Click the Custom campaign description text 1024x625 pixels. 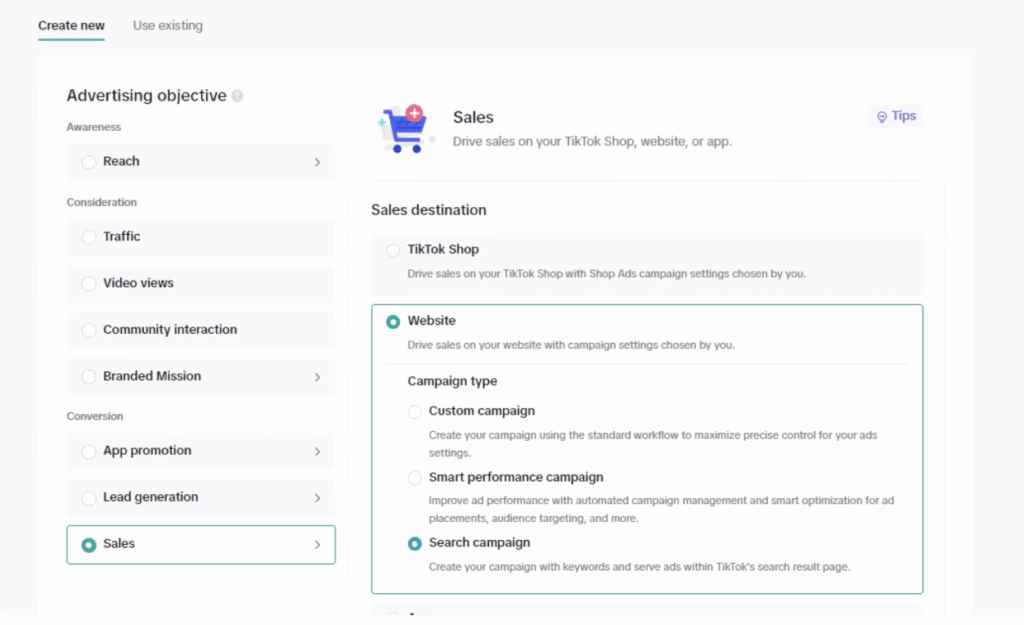click(652, 444)
